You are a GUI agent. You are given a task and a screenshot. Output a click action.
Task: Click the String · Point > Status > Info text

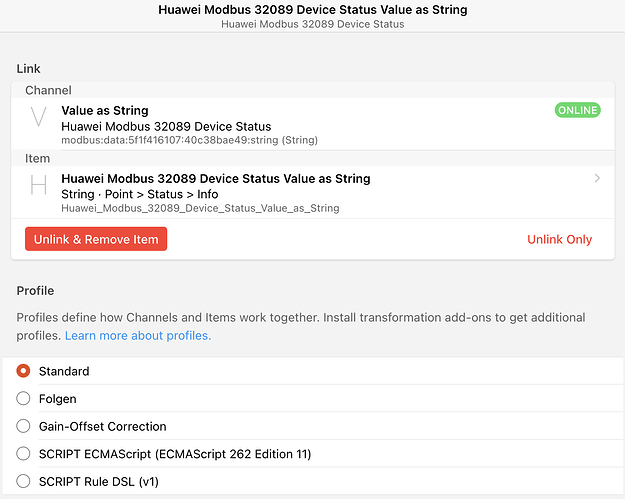(x=140, y=194)
